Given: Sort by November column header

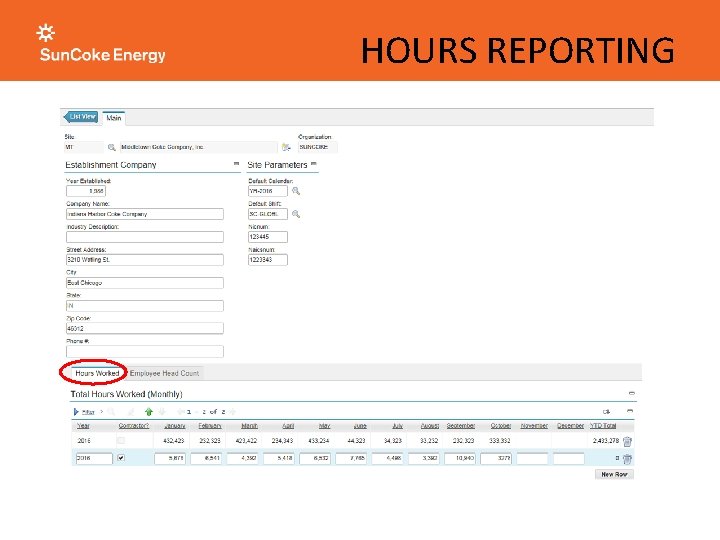Looking at the screenshot, I should tap(534, 426).
